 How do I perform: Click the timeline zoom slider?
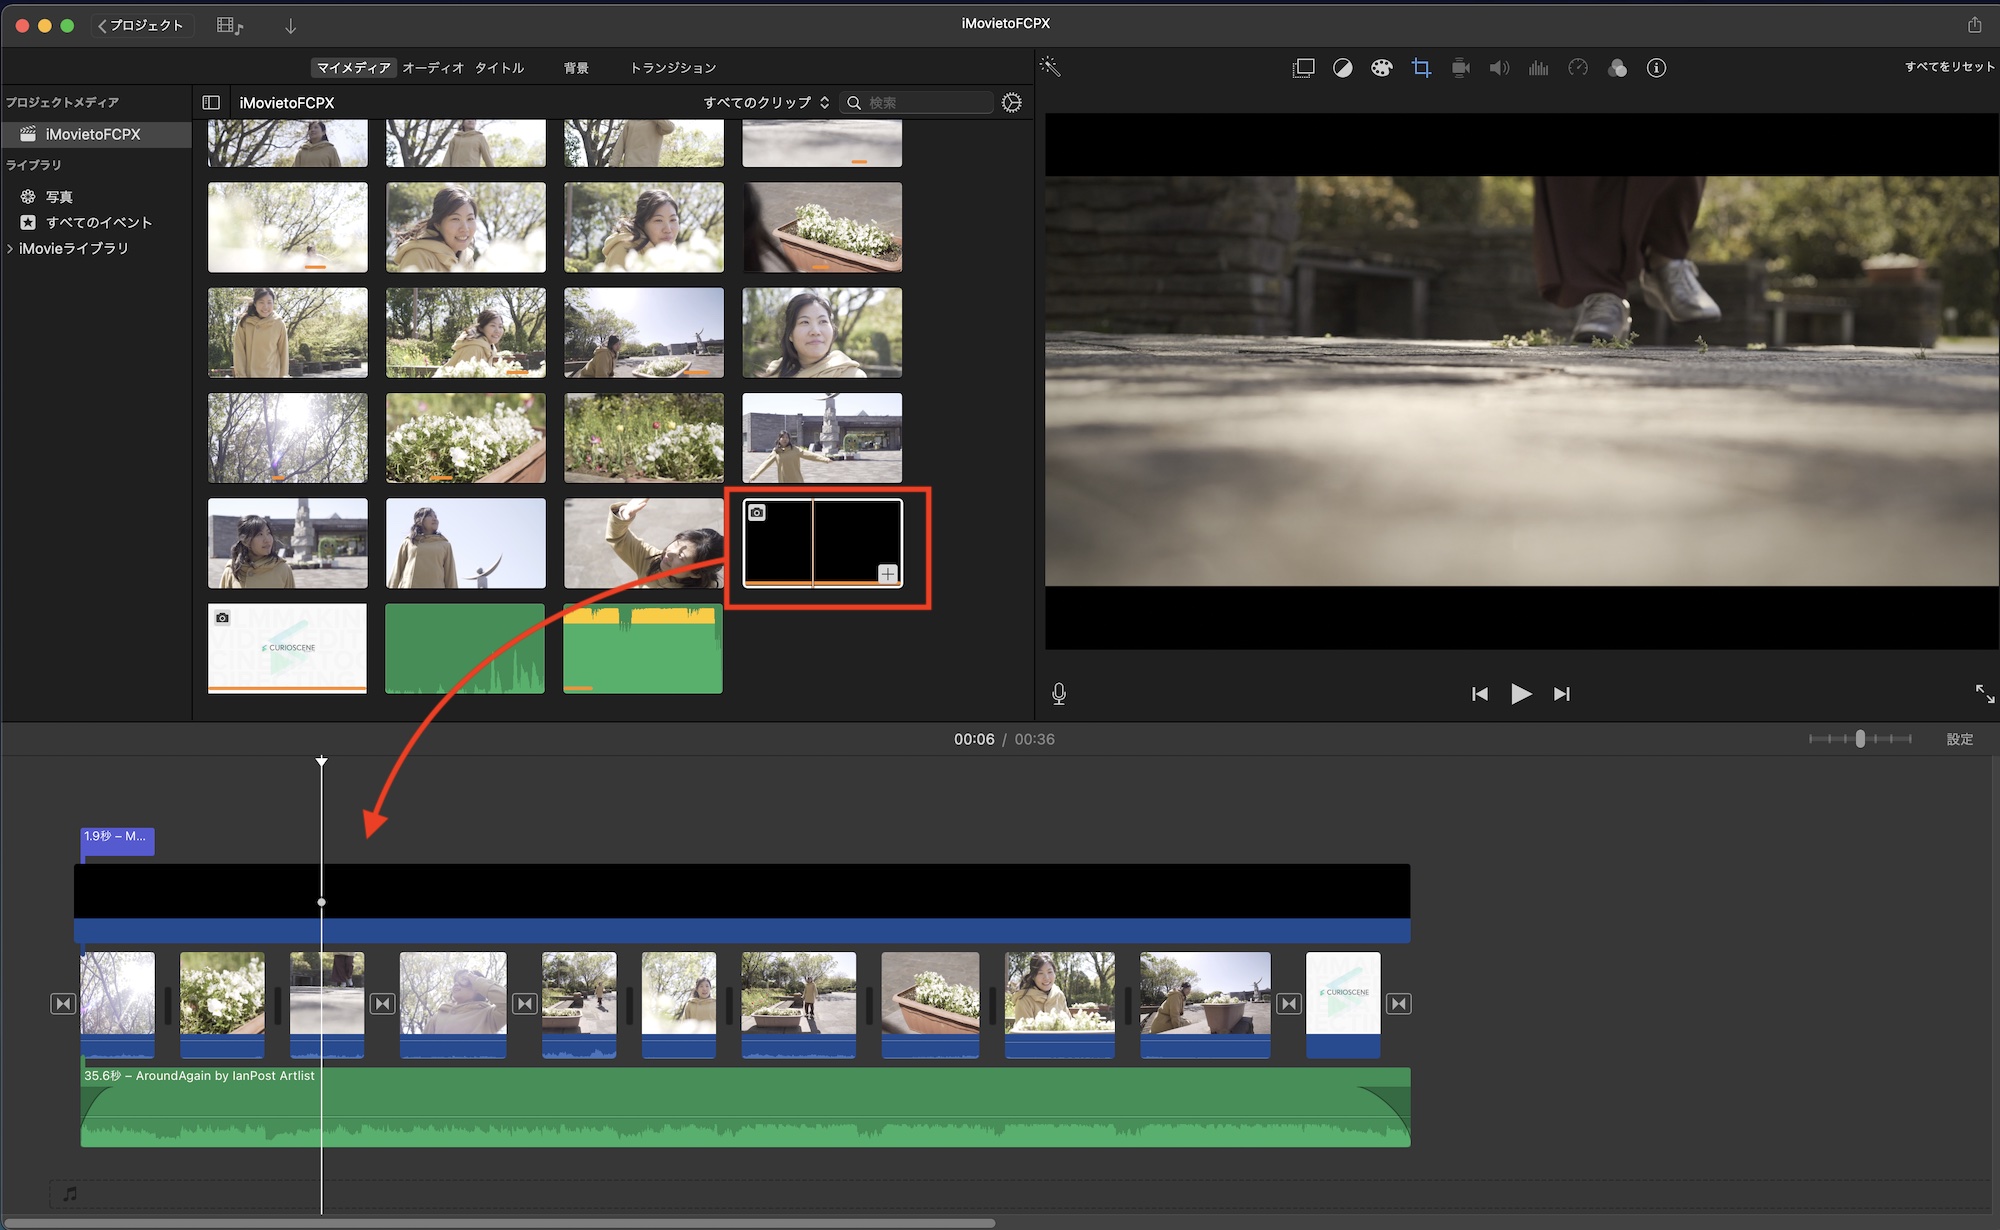pyautogui.click(x=1859, y=739)
